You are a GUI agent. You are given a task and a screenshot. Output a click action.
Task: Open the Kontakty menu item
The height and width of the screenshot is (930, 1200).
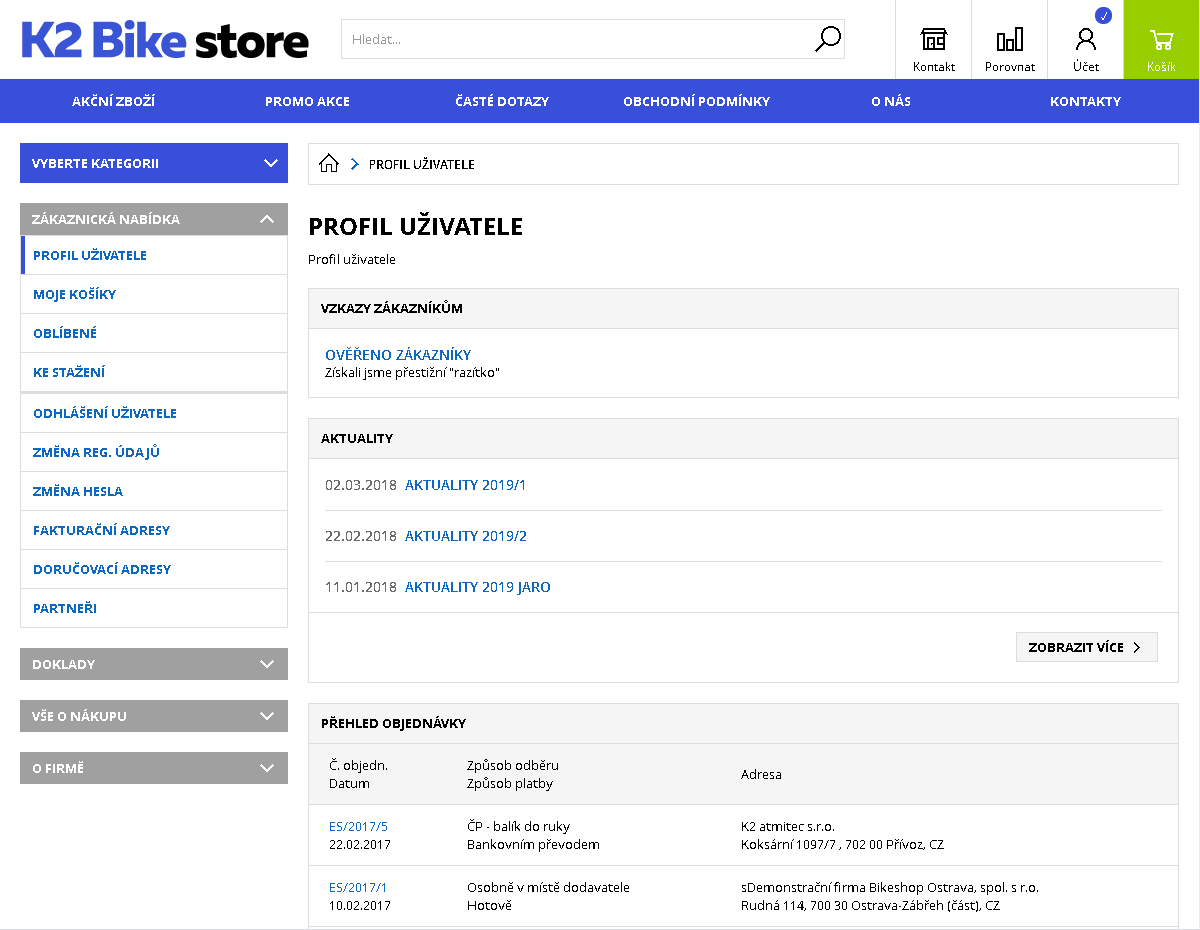click(x=1085, y=101)
